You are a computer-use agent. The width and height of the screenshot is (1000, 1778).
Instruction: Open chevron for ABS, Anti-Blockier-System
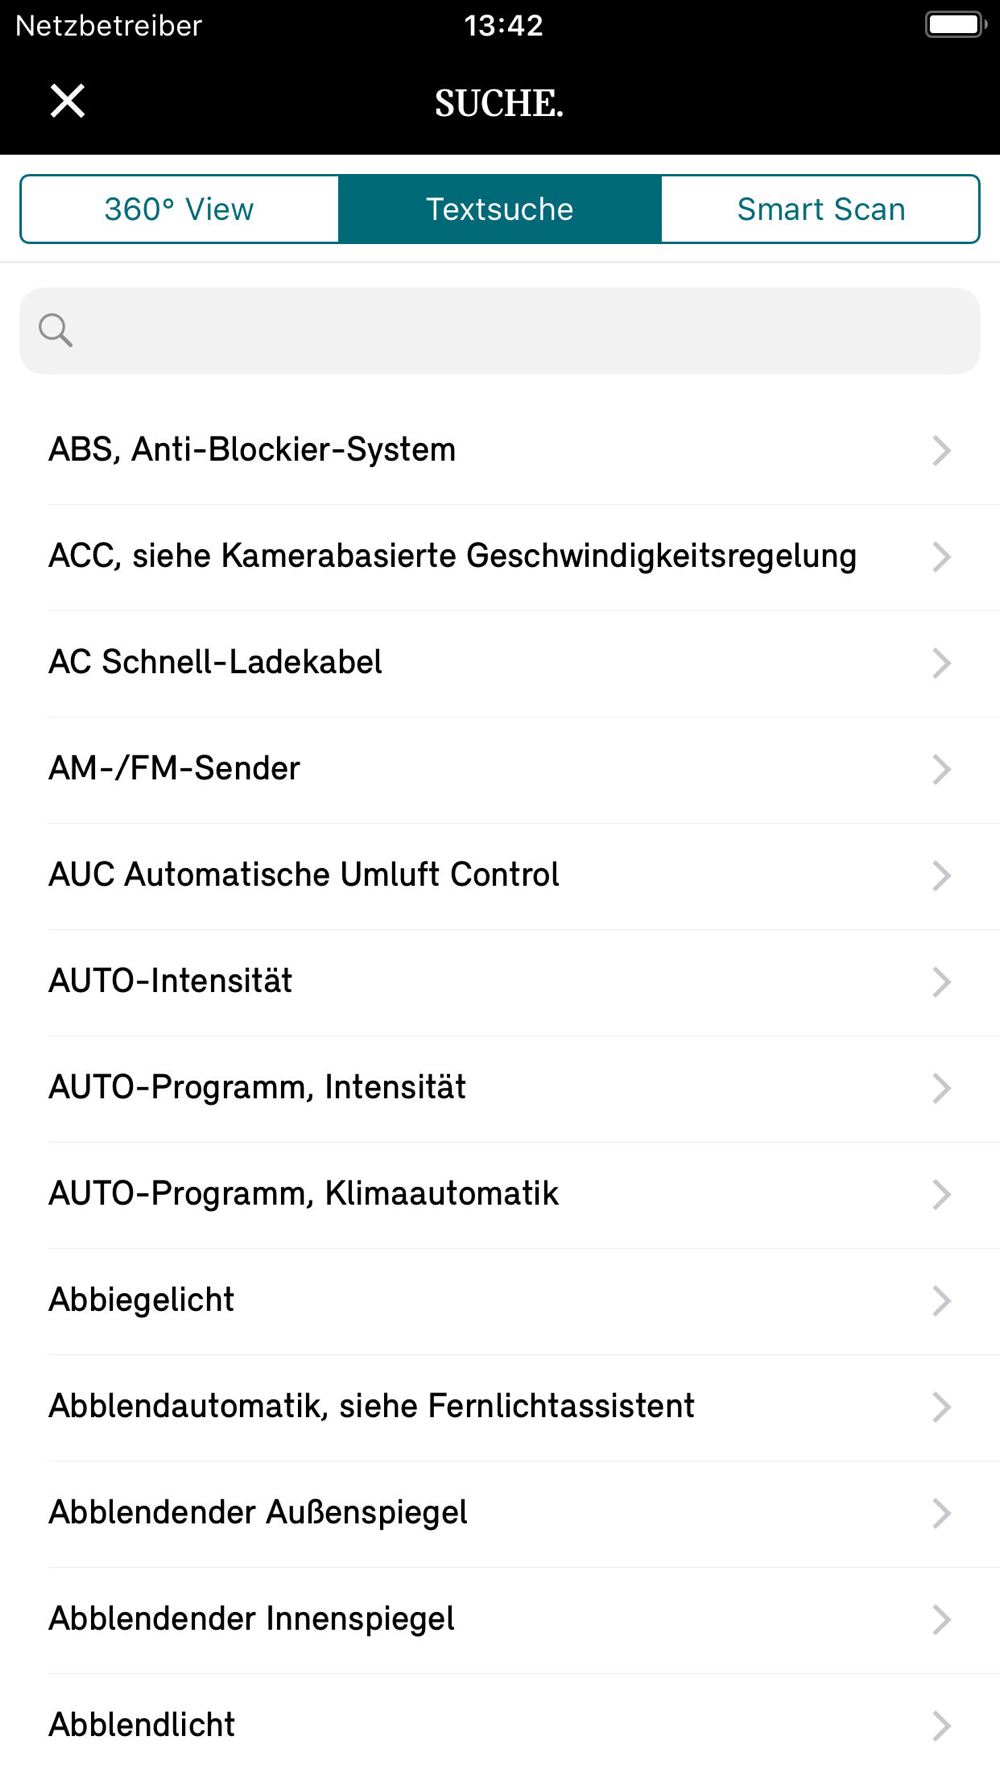tap(941, 450)
